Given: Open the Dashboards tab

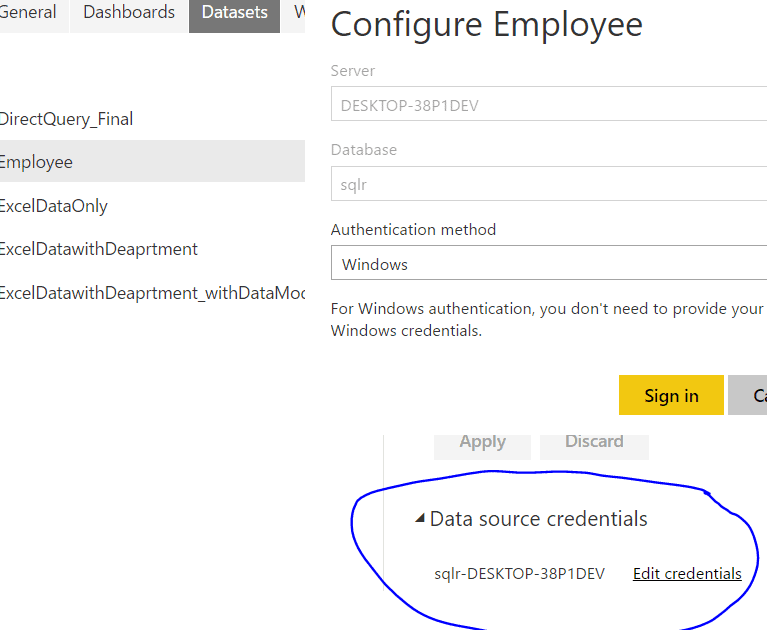Looking at the screenshot, I should pyautogui.click(x=129, y=13).
